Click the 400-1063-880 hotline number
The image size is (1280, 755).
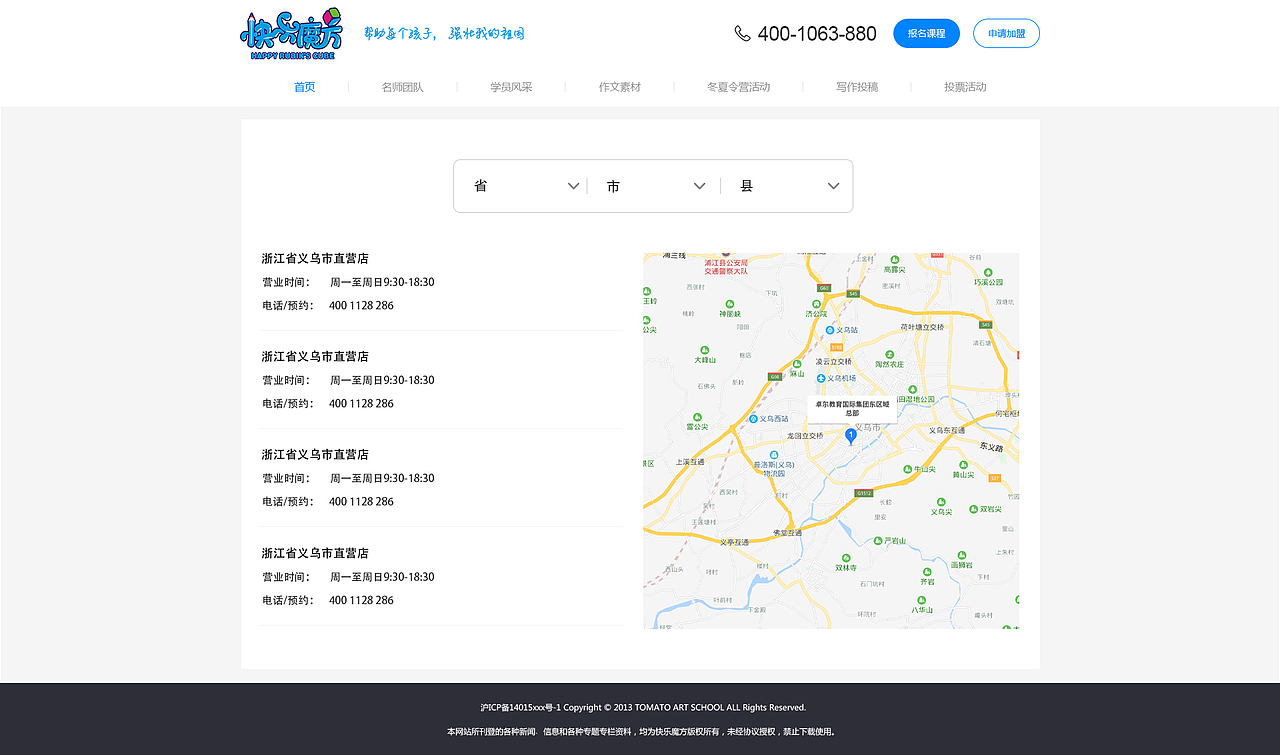click(817, 34)
